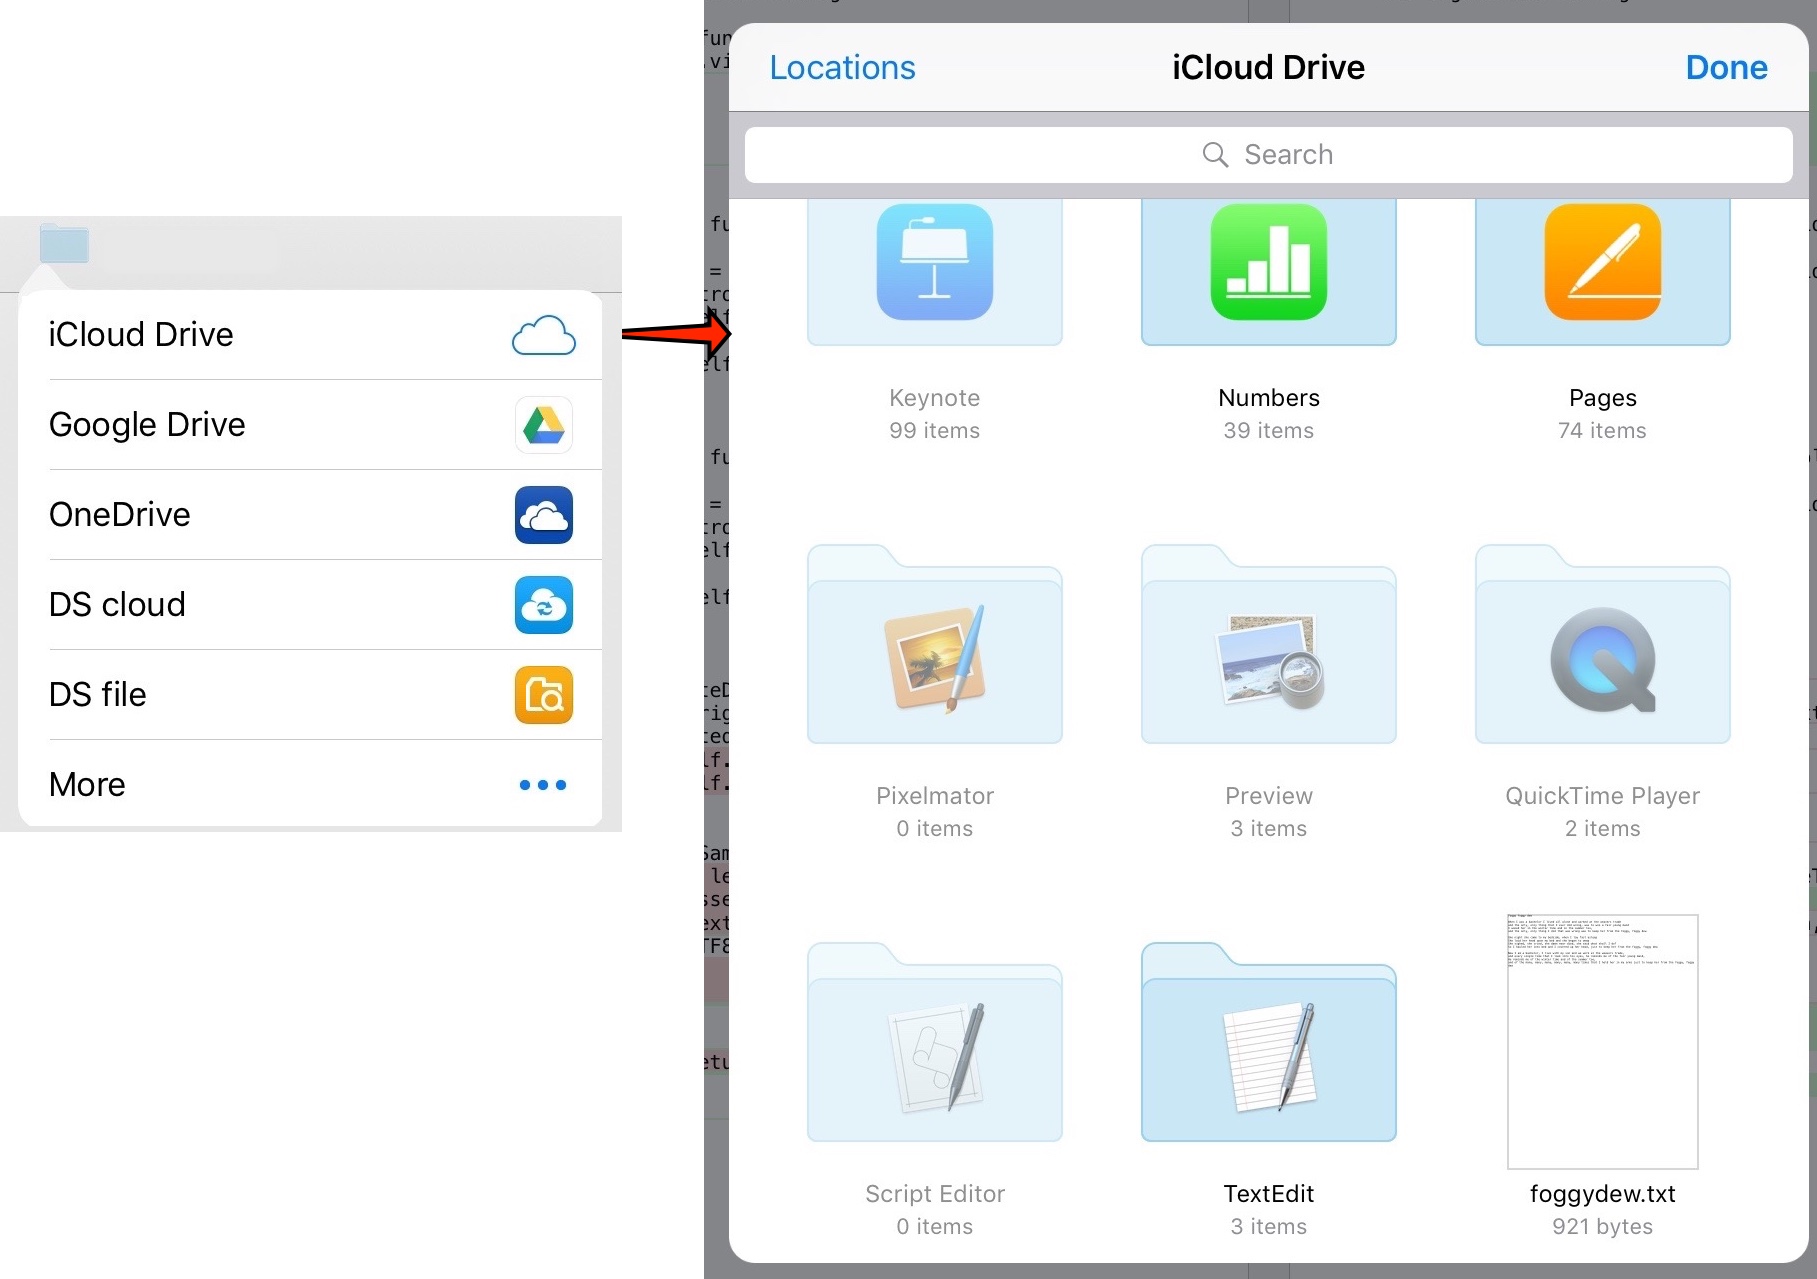Screen dimensions: 1817x1279
Task: Tap the OneDrive blue cloud icon
Action: tap(544, 515)
